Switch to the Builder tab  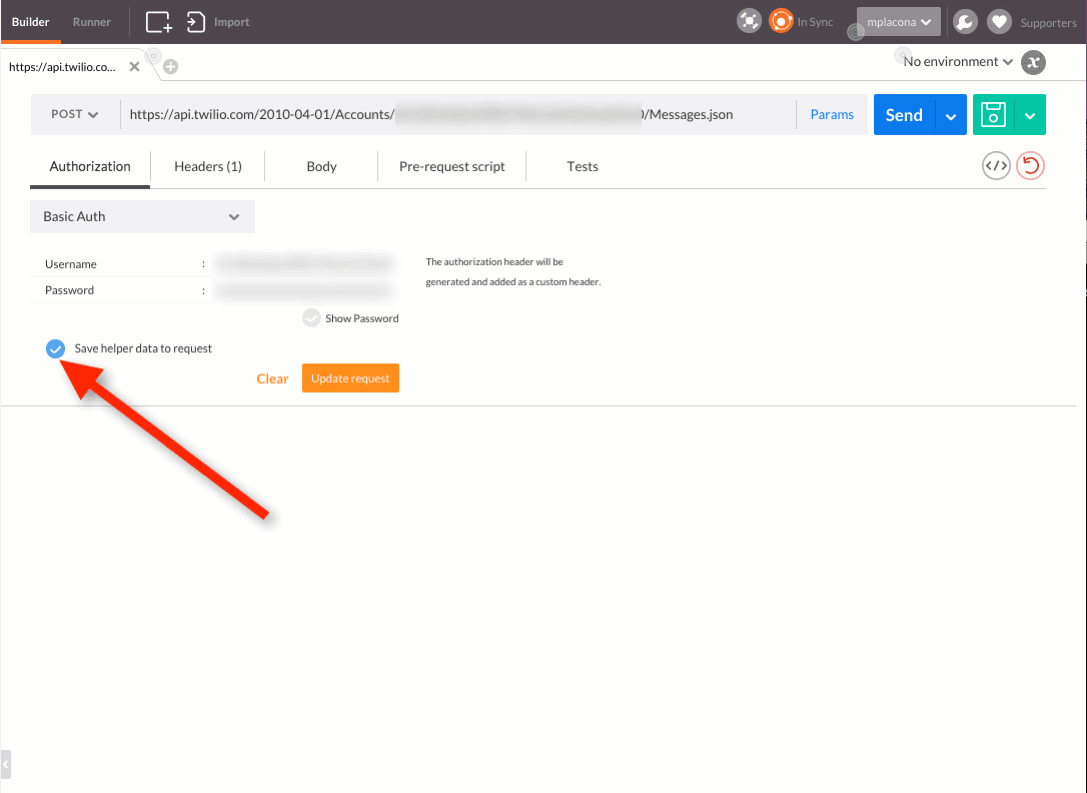[x=31, y=21]
